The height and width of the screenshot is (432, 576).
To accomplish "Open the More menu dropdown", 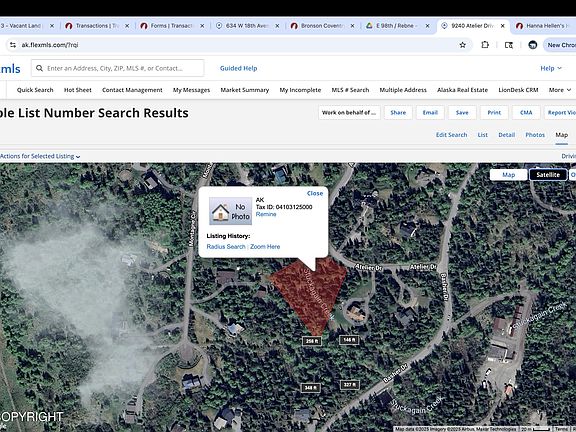I will pyautogui.click(x=559, y=90).
